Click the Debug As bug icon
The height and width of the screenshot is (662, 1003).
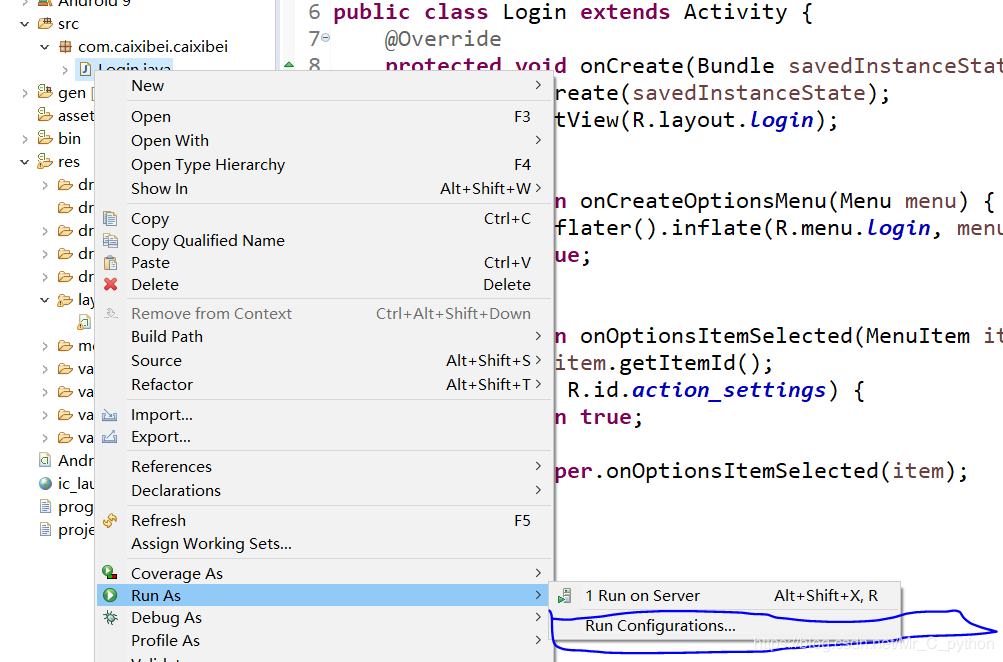click(111, 618)
